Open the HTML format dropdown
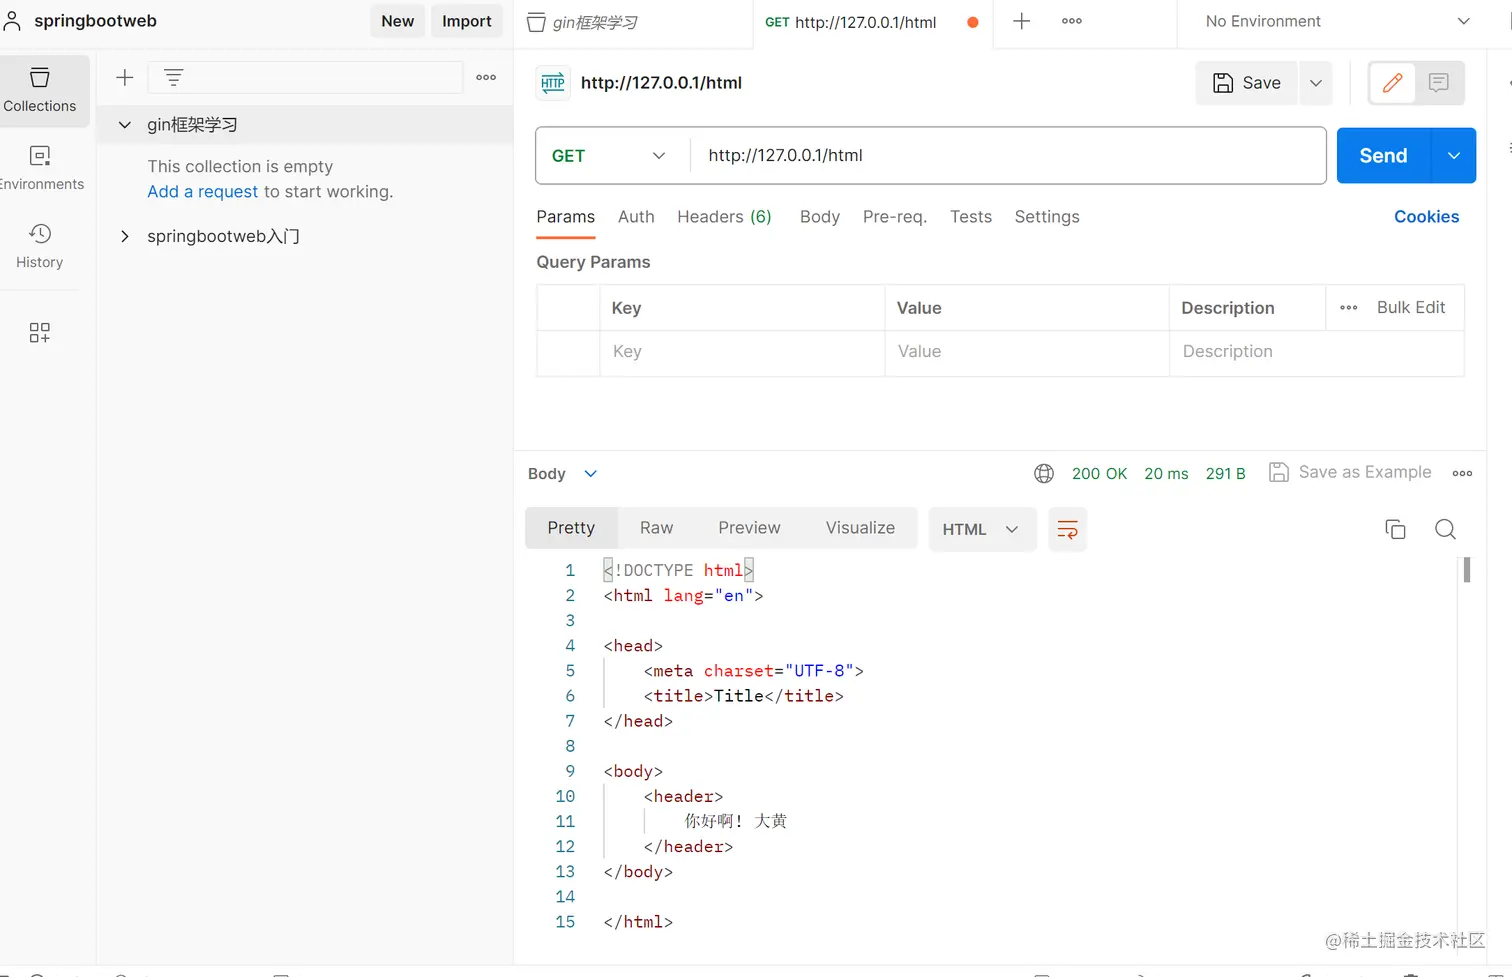This screenshot has width=1512, height=977. (x=981, y=529)
